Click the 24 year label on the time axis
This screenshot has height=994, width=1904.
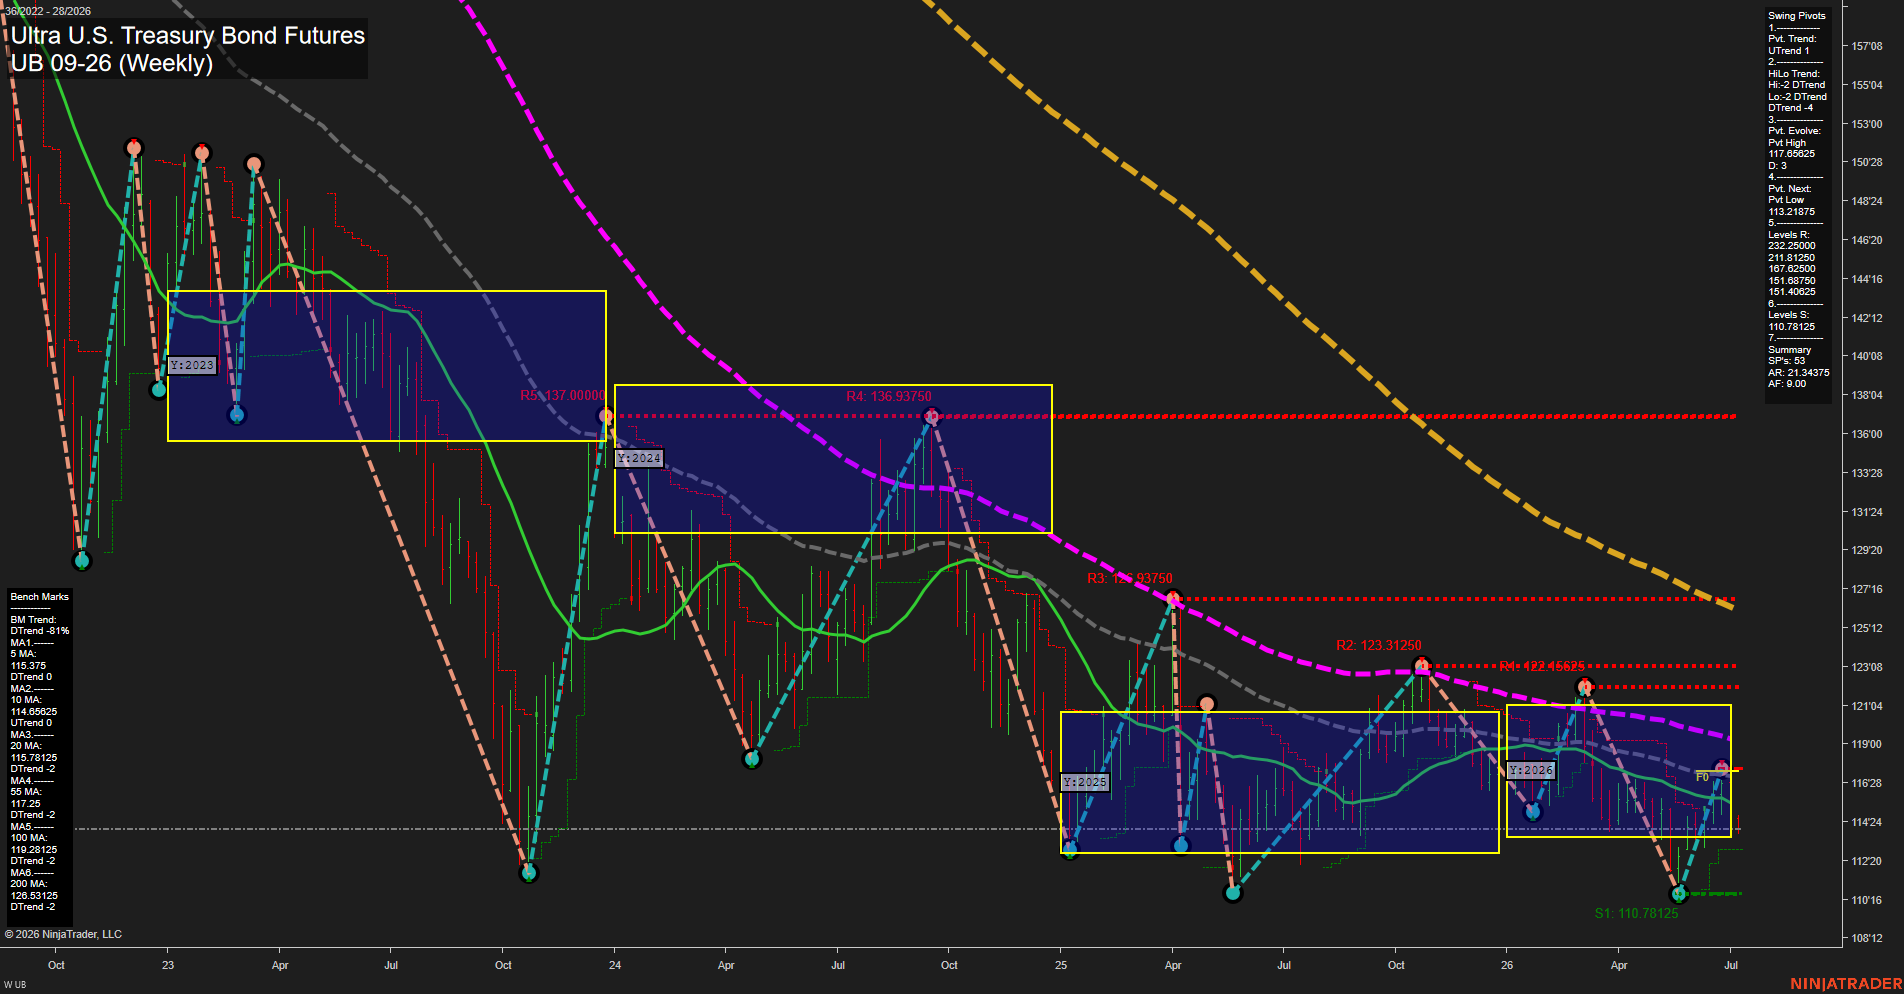615,965
